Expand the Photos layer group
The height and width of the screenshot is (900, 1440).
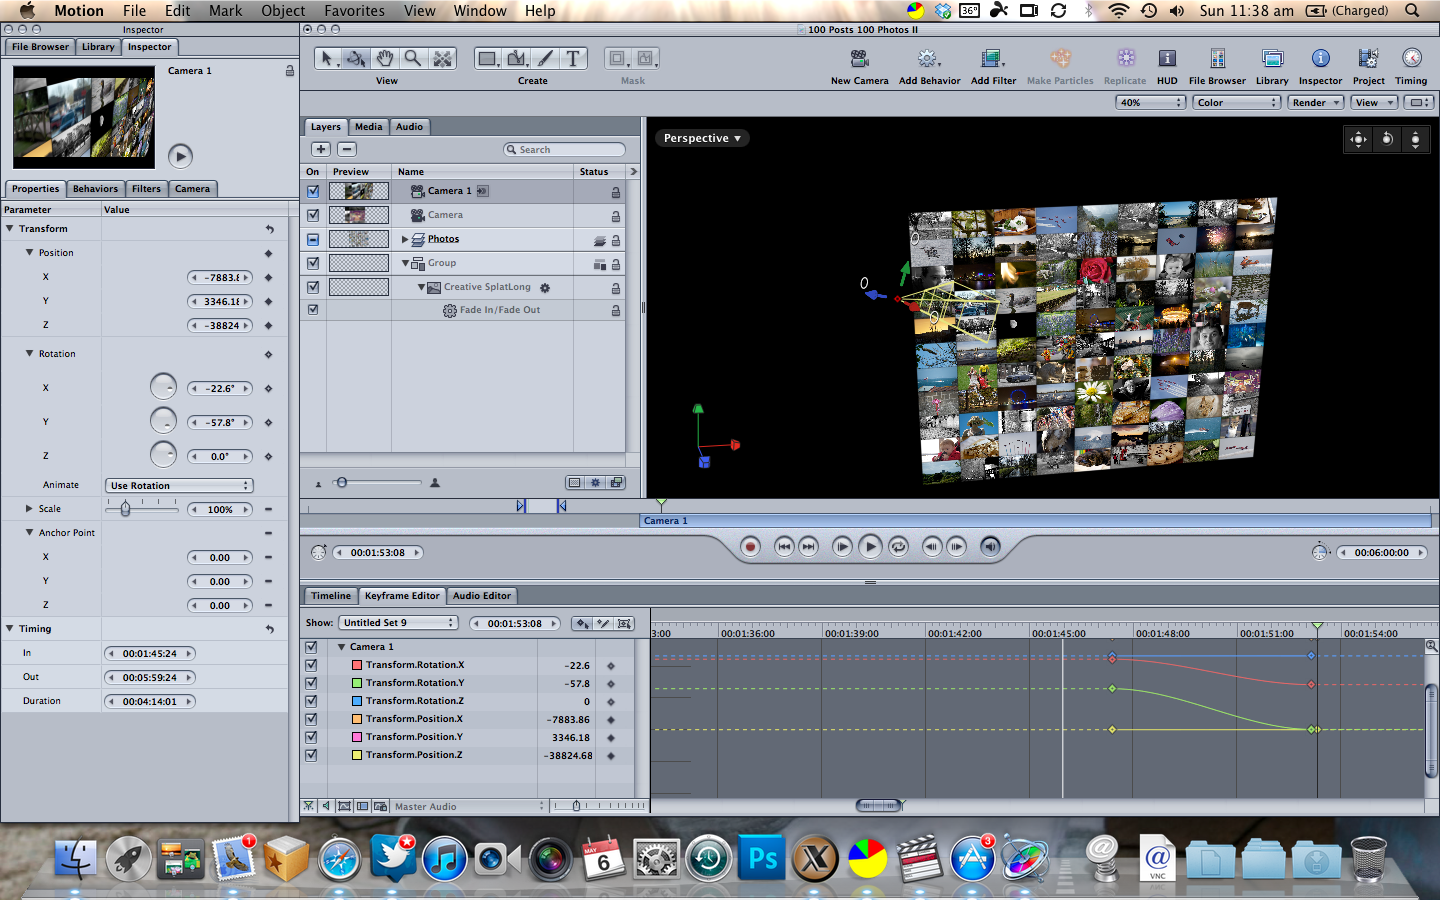coord(405,239)
